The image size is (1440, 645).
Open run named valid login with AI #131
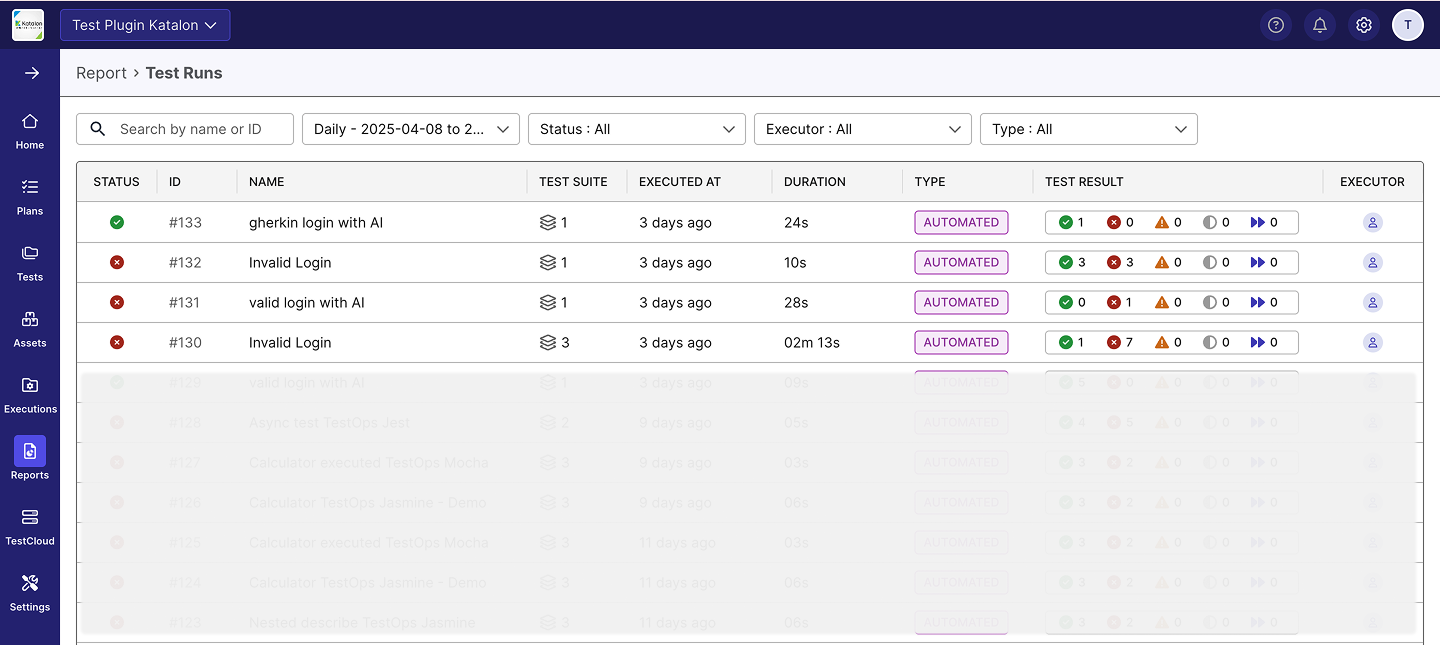click(307, 302)
